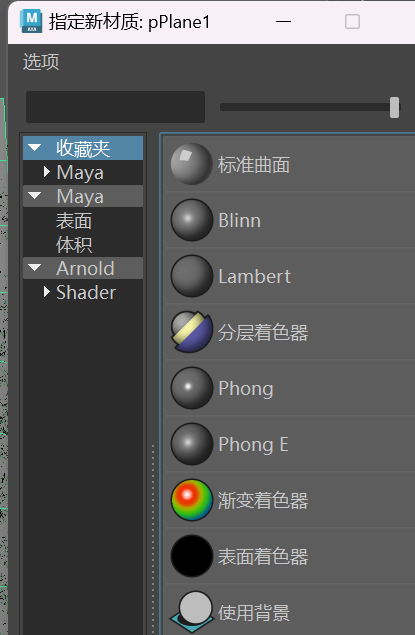Select the rainbow 渐变着色器 ramp shader icon
The height and width of the screenshot is (635, 415).
coord(191,500)
